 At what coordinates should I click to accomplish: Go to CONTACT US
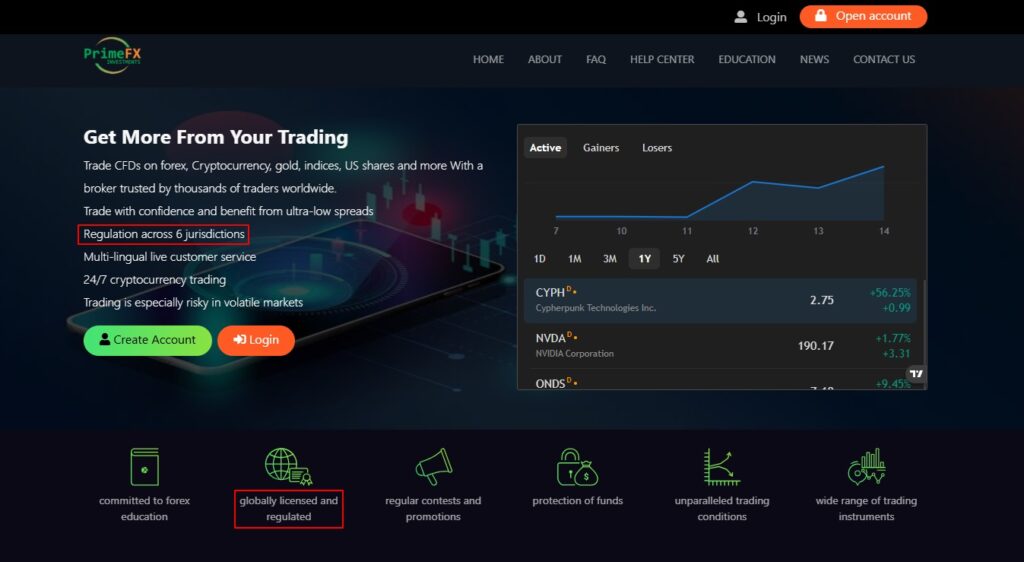[x=884, y=59]
